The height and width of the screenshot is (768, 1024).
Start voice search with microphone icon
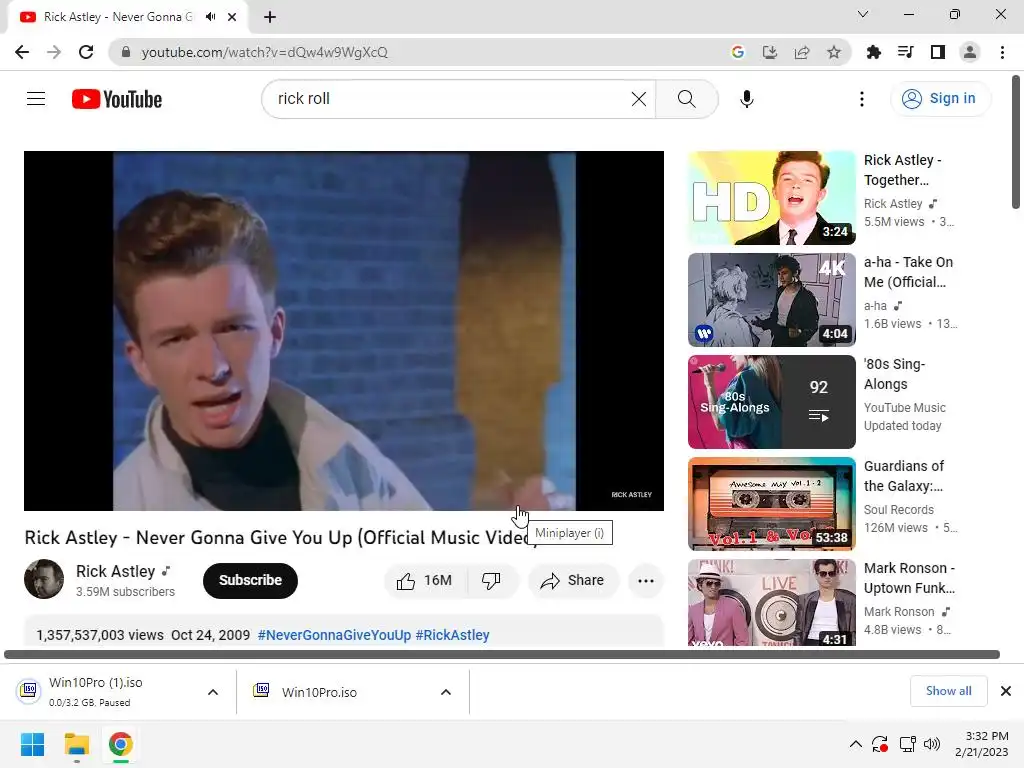point(746,99)
